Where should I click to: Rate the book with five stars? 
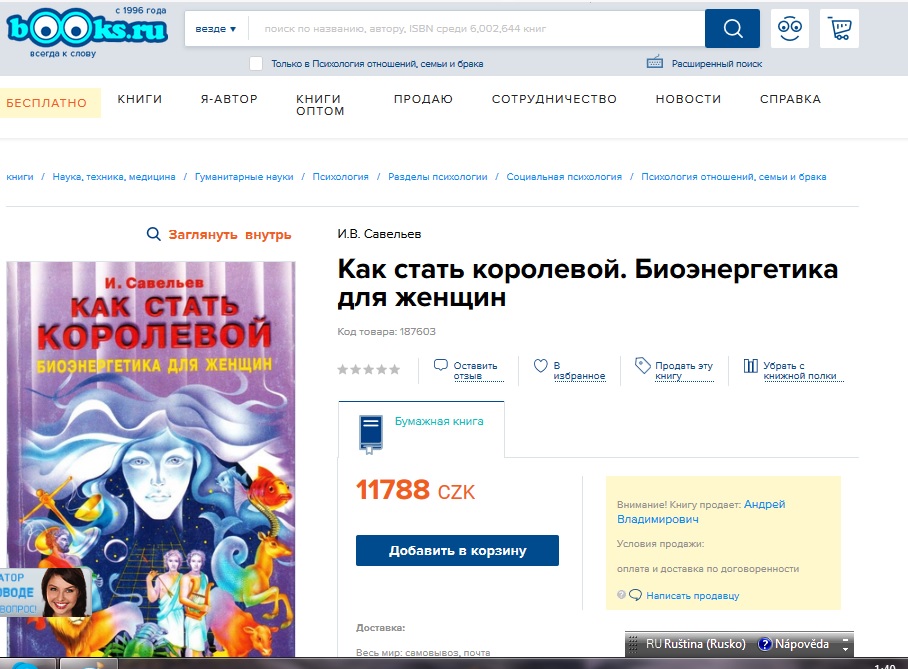[394, 370]
